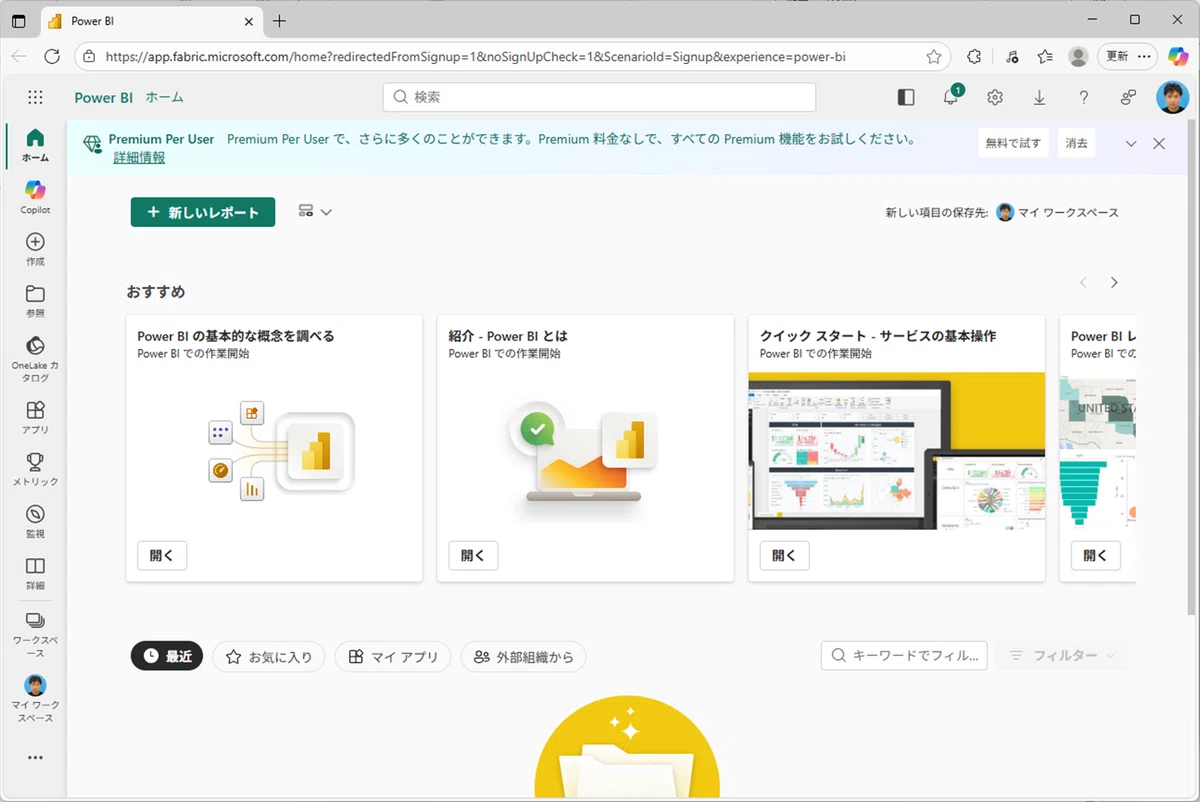Expand the view layout dropdown next to 新しいレポート

click(315, 211)
